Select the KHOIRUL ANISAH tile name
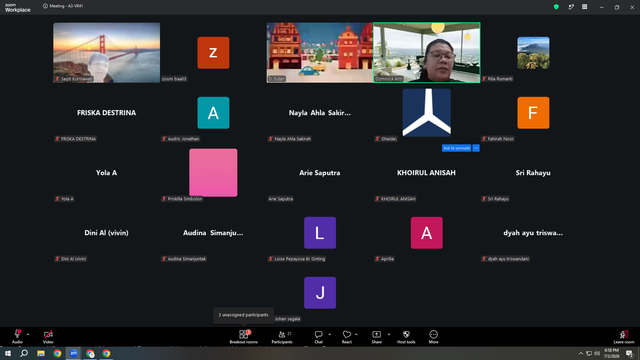640x360 pixels. (x=427, y=173)
